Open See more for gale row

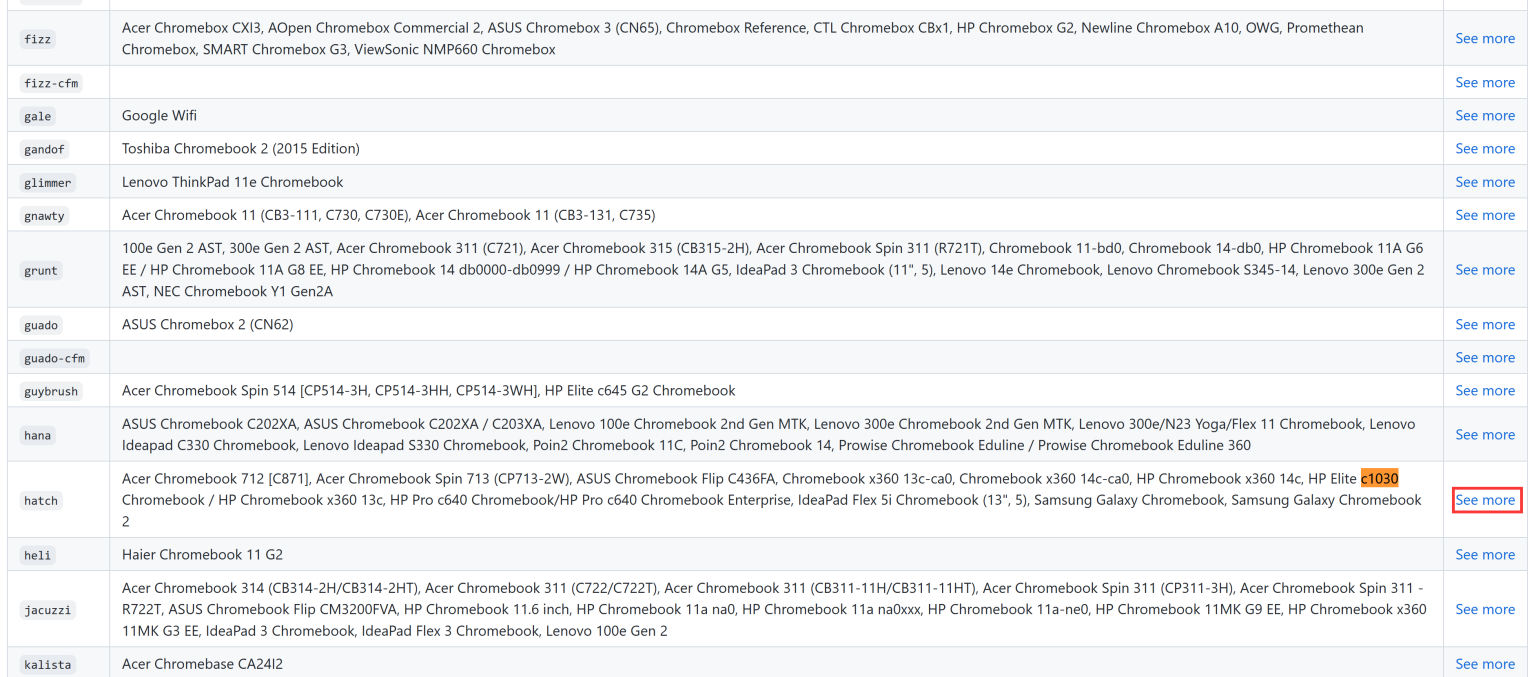pos(1485,115)
